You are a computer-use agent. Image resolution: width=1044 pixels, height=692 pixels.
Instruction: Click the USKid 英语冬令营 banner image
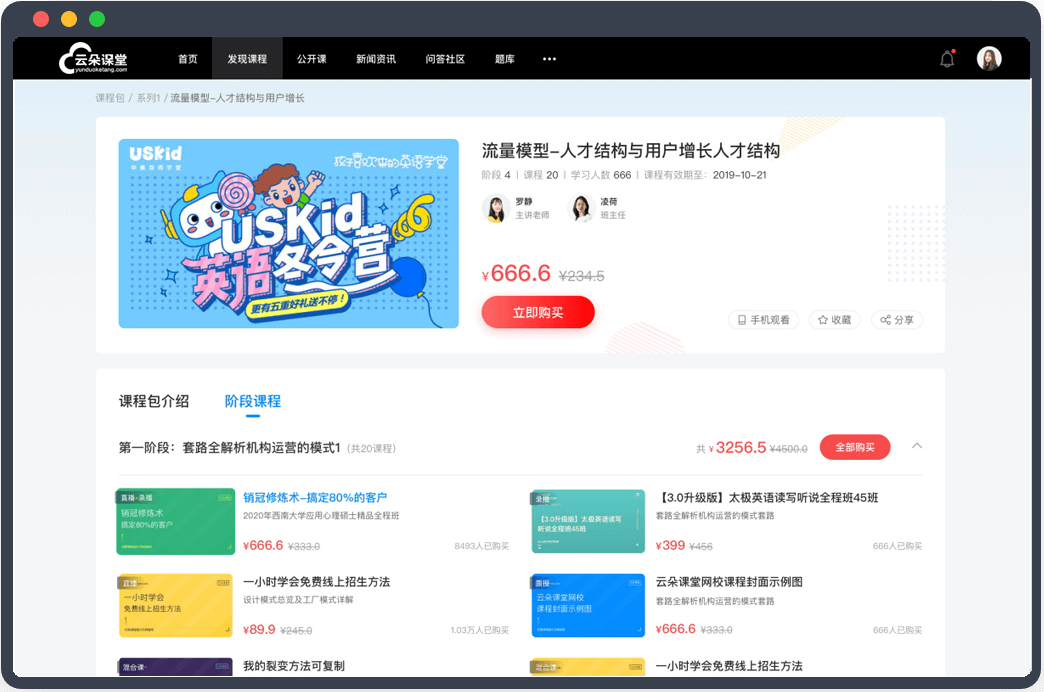pyautogui.click(x=288, y=233)
